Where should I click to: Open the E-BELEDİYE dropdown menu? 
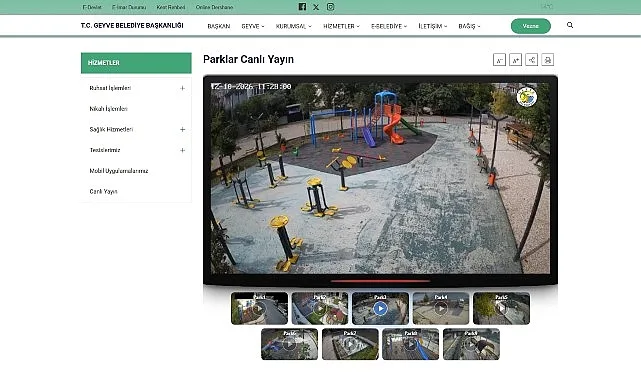click(389, 26)
